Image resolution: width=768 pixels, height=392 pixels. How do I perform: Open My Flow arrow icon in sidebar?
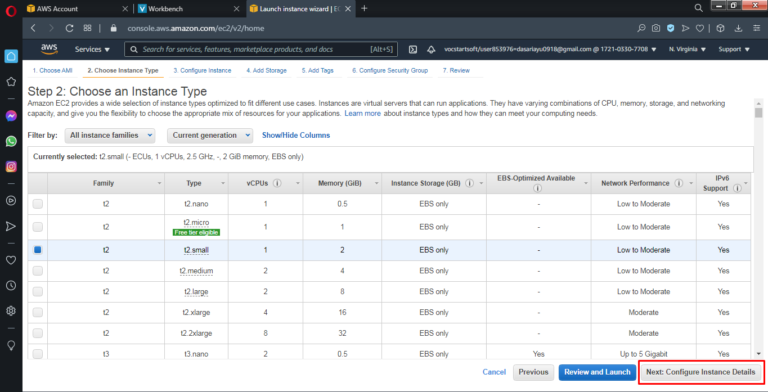pyautogui.click(x=11, y=226)
